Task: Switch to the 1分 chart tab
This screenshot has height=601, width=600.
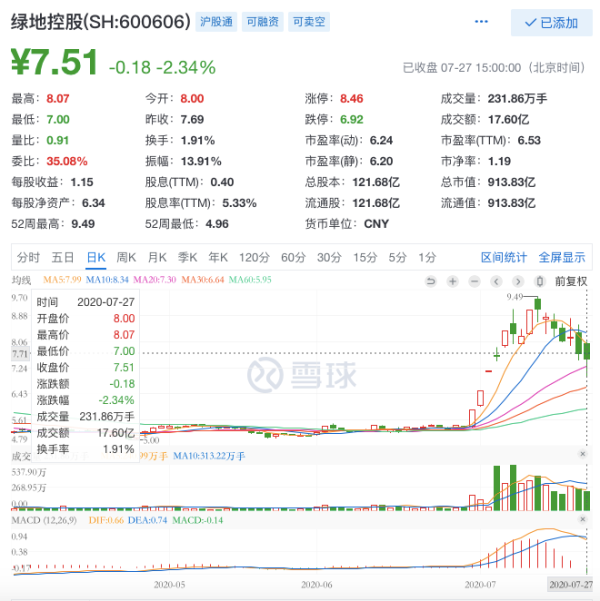Action: point(427,258)
